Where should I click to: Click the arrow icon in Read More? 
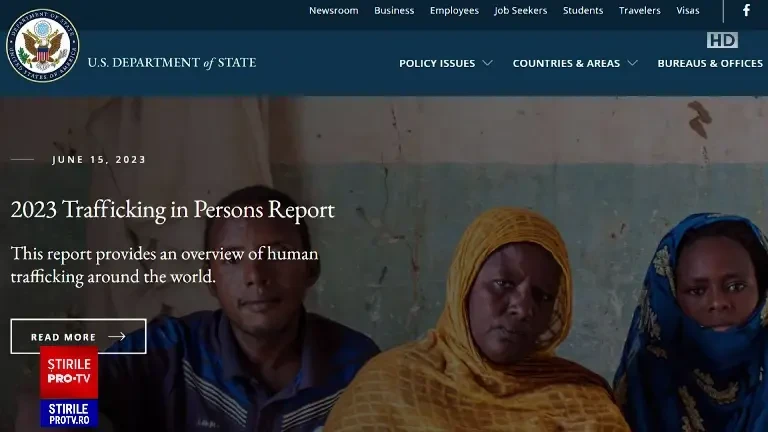(117, 336)
